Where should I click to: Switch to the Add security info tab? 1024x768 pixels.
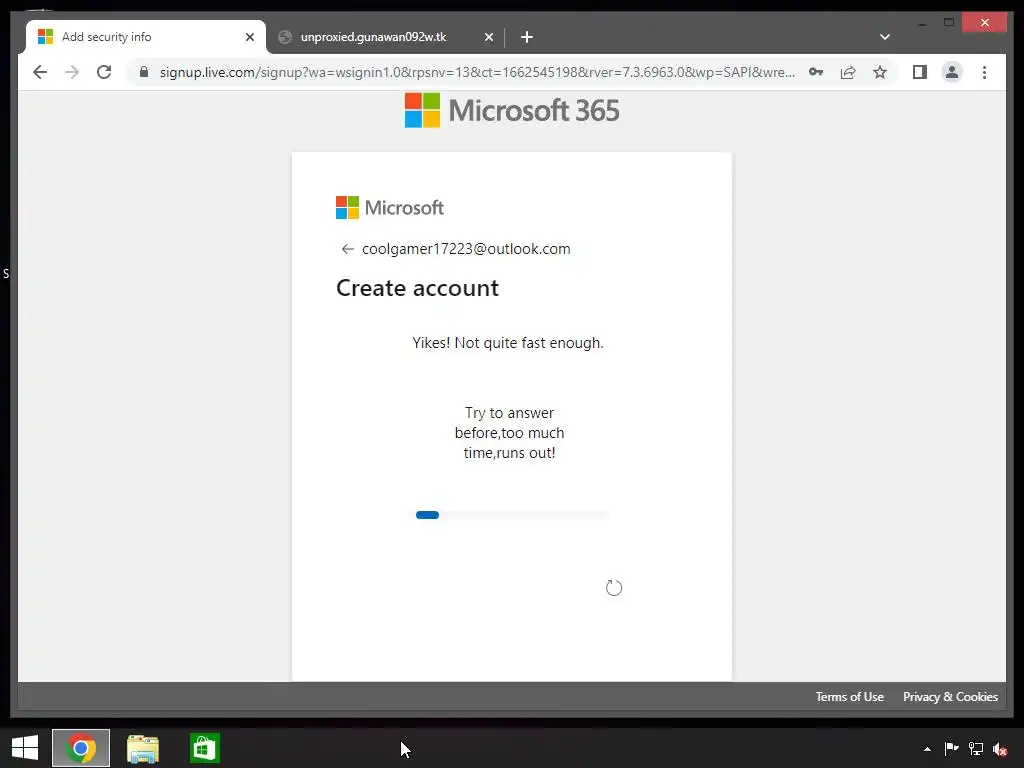pyautogui.click(x=146, y=37)
